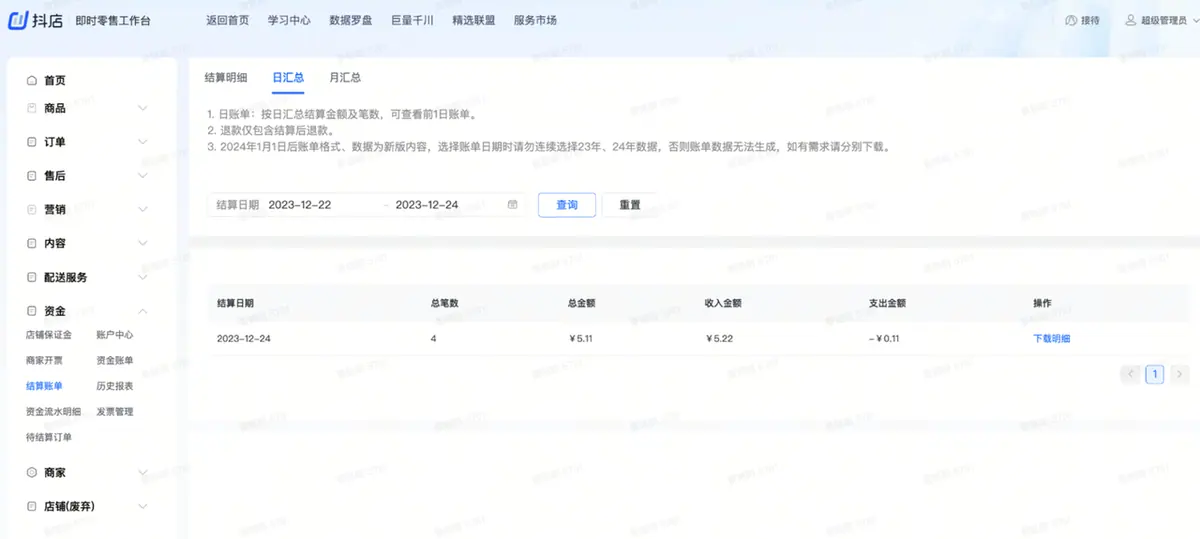
Task: Expand the 售后 menu chevron
Action: coord(142,176)
